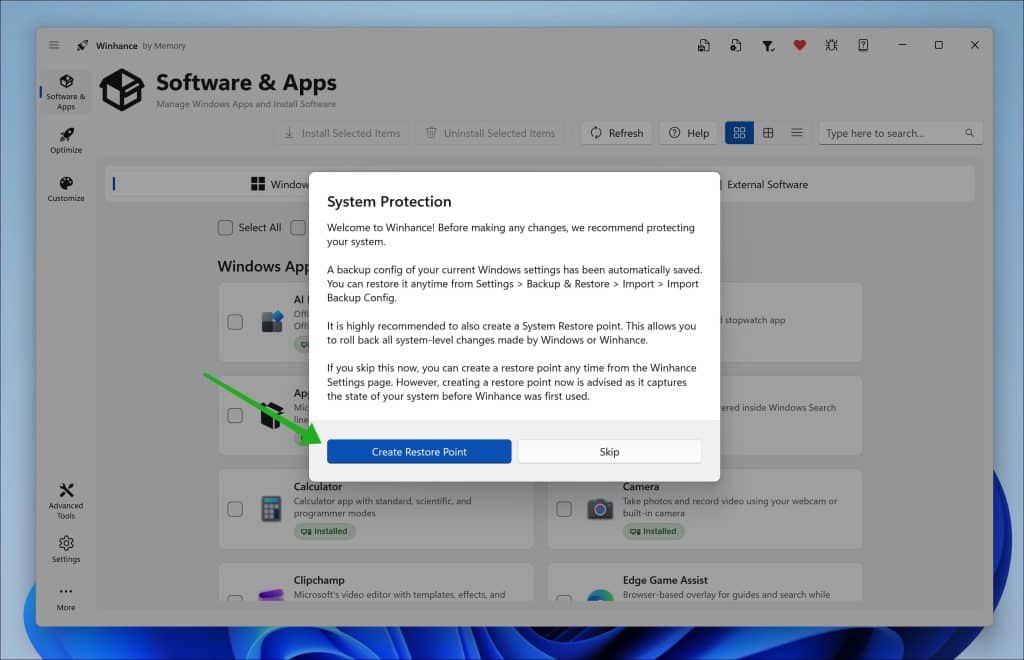
Task: Check the Camera app checkbox
Action: coord(564,509)
